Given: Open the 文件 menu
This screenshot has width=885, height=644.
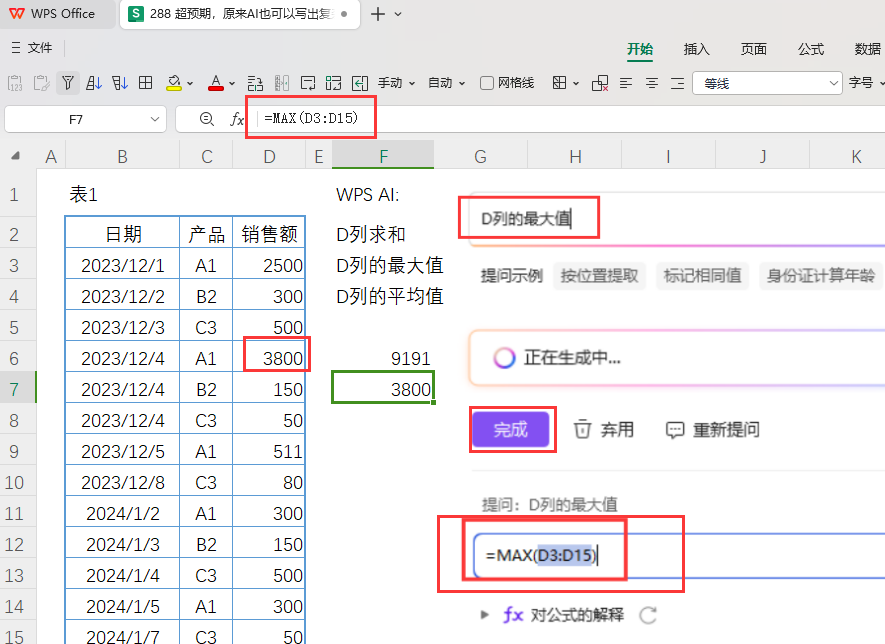Looking at the screenshot, I should click(32, 48).
